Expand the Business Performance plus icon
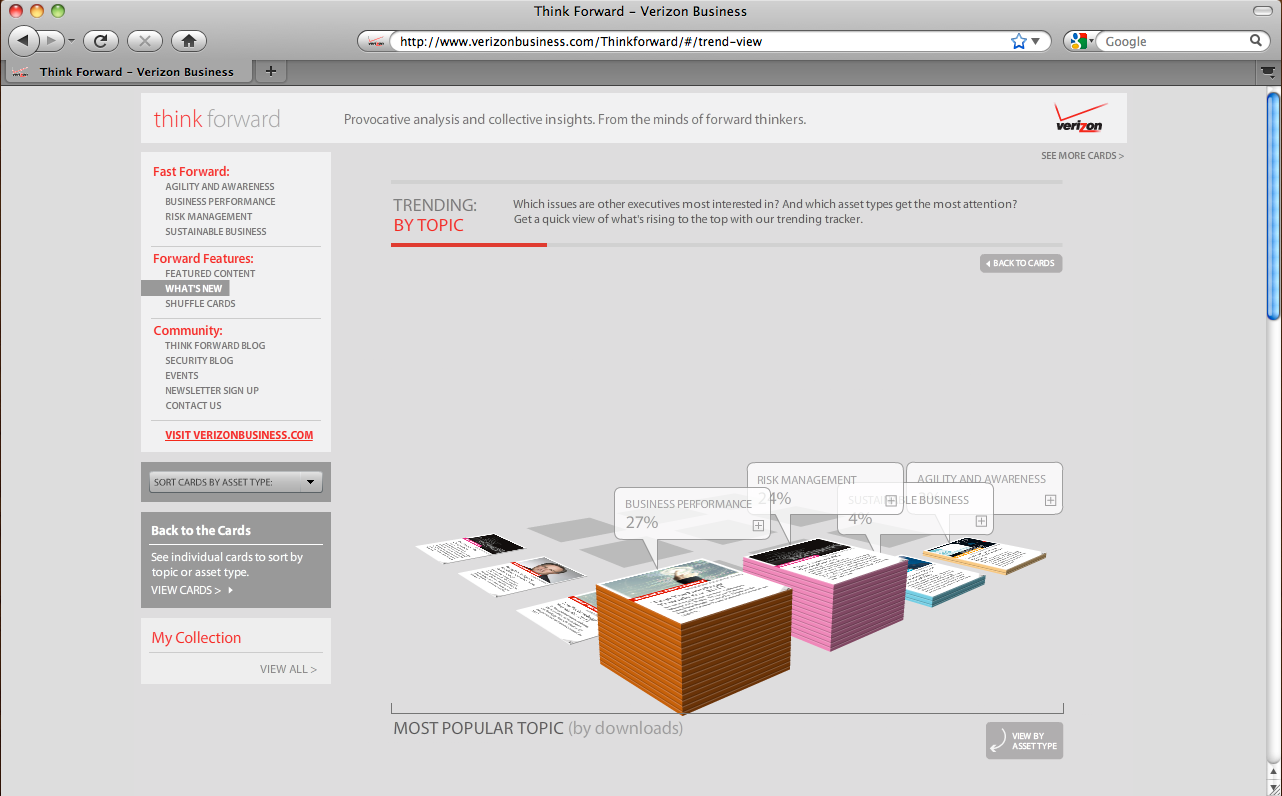Image resolution: width=1282 pixels, height=796 pixels. coord(758,525)
